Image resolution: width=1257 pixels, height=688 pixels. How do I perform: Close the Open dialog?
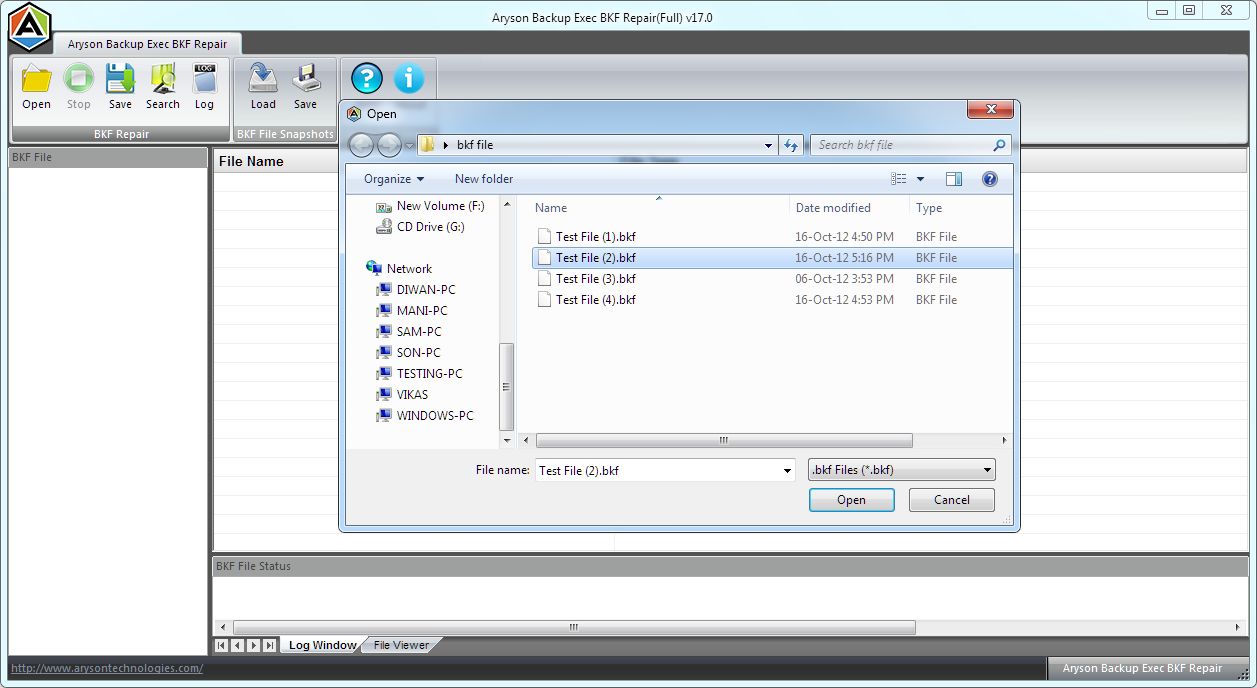tap(991, 109)
